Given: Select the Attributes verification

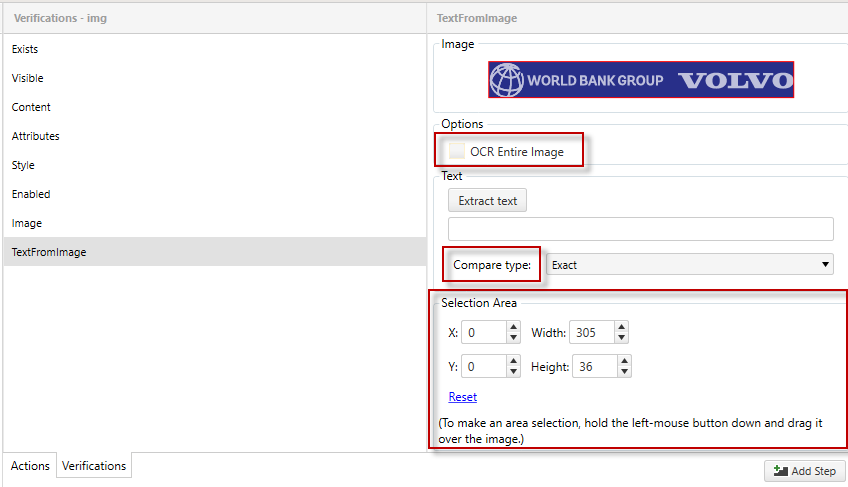Looking at the screenshot, I should [215, 136].
